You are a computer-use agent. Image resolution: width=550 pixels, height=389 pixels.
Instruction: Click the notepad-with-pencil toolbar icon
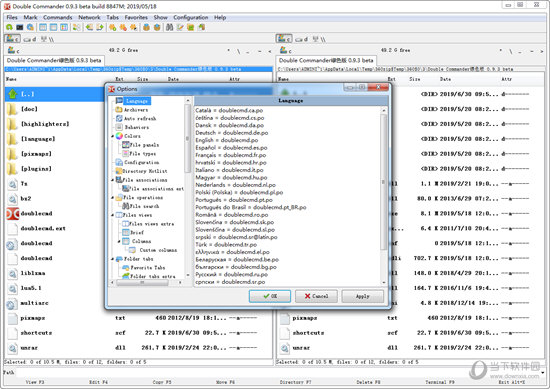180,27
